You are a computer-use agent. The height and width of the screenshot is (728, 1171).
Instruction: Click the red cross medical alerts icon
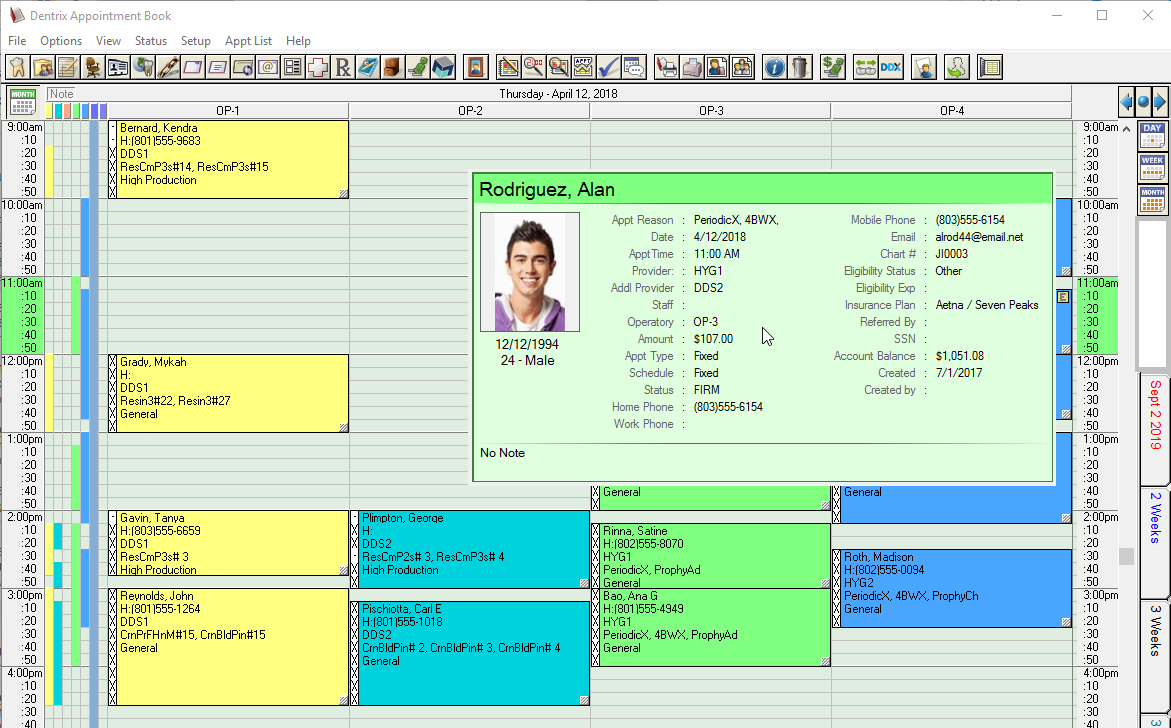point(317,67)
